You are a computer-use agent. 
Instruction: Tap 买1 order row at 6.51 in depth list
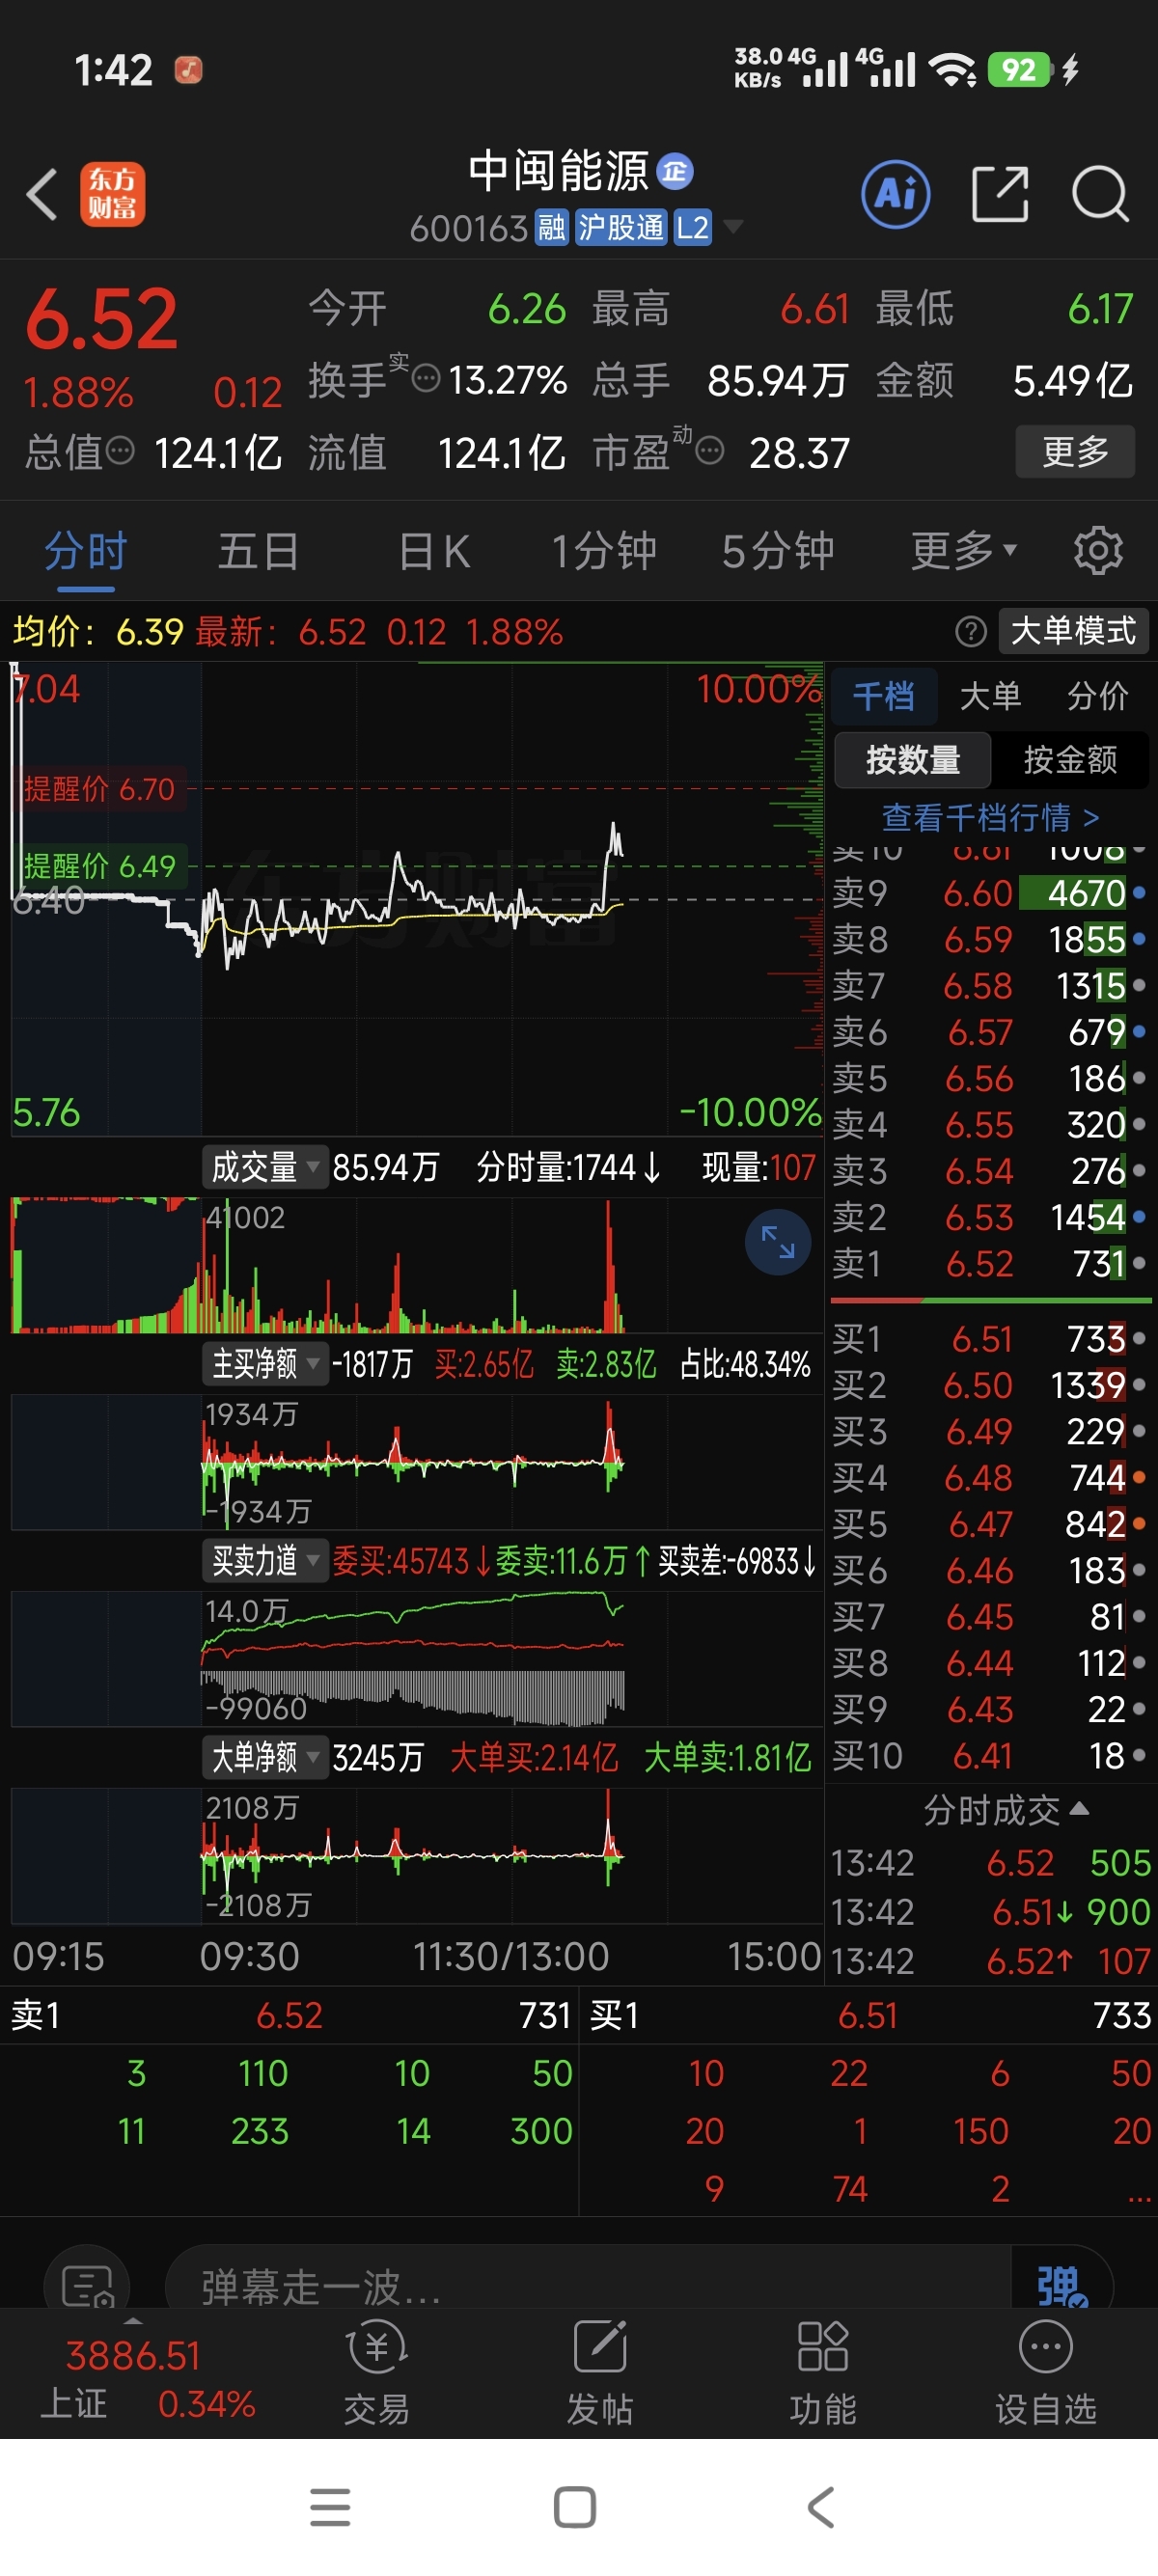(x=990, y=1339)
